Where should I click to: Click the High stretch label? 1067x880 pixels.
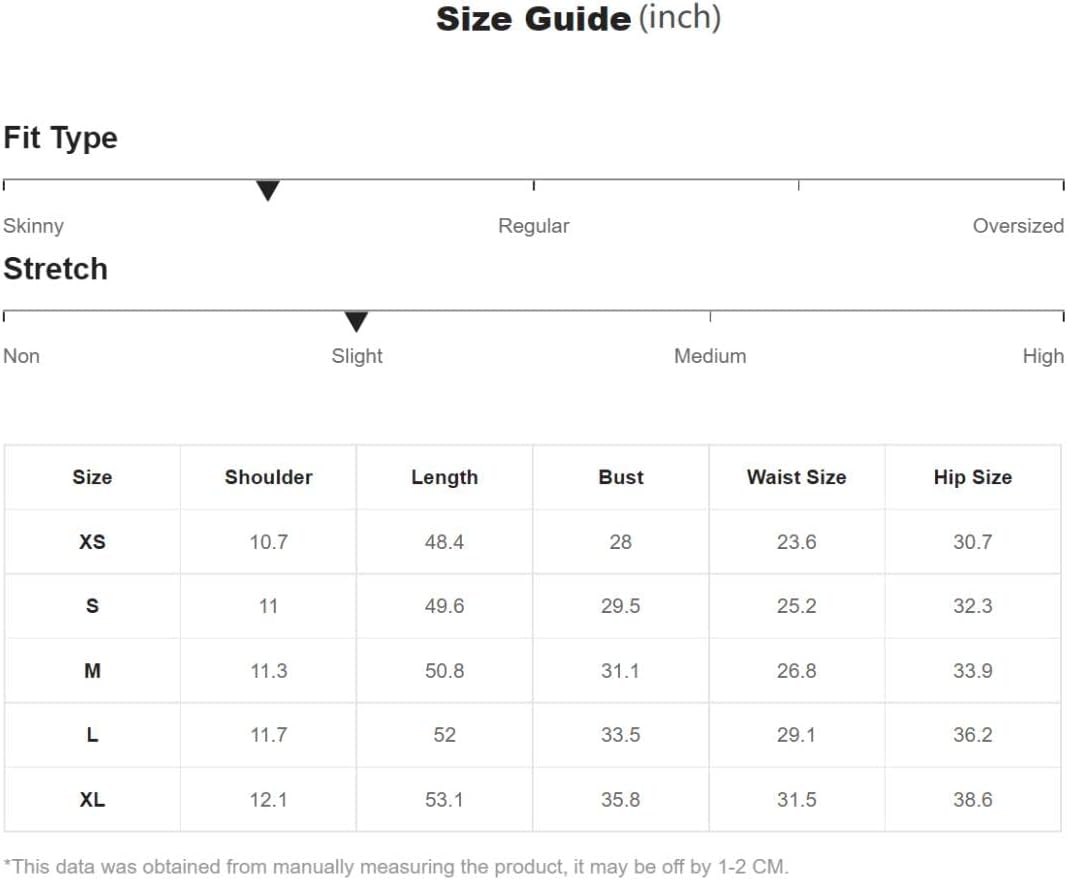(1042, 356)
